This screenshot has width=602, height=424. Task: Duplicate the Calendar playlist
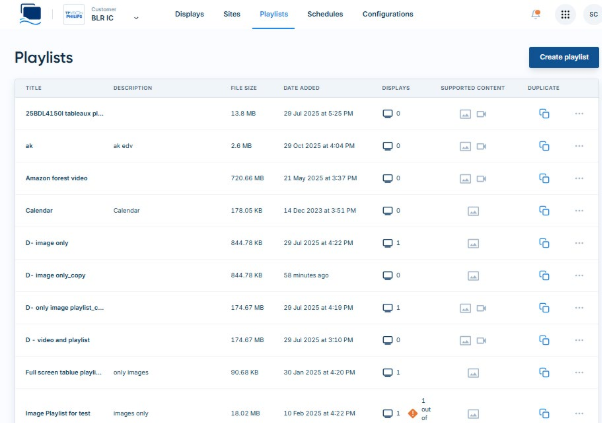coord(544,210)
